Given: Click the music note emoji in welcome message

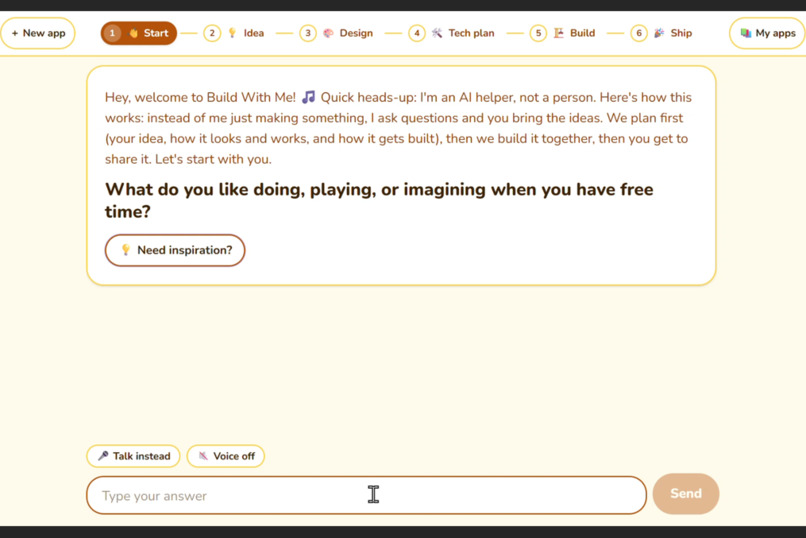Looking at the screenshot, I should [308, 97].
